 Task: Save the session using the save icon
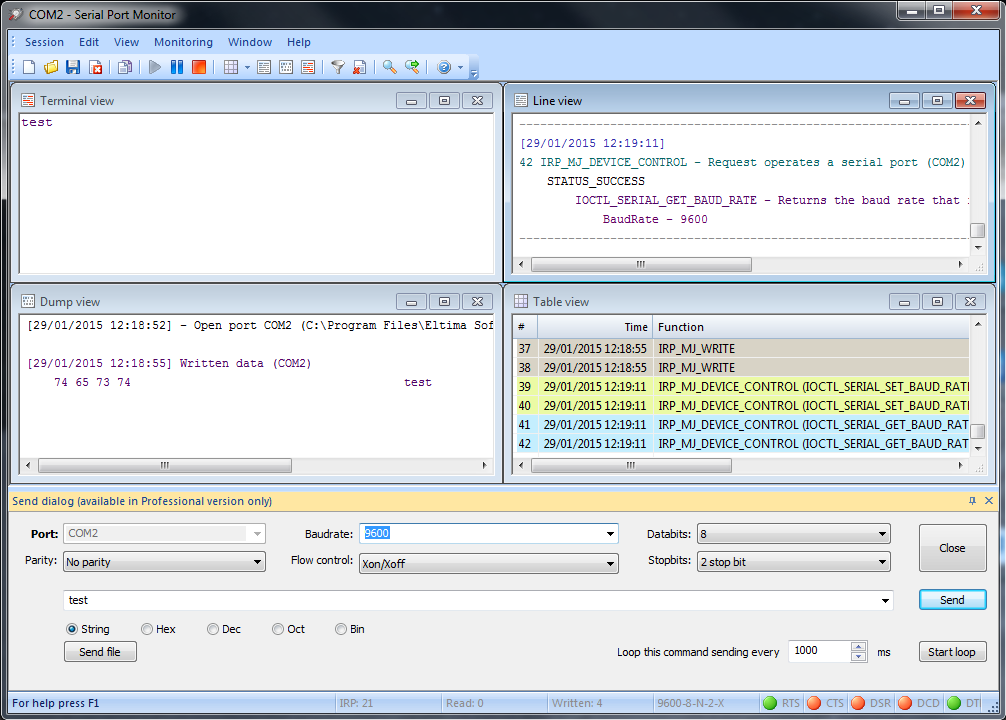(72, 67)
